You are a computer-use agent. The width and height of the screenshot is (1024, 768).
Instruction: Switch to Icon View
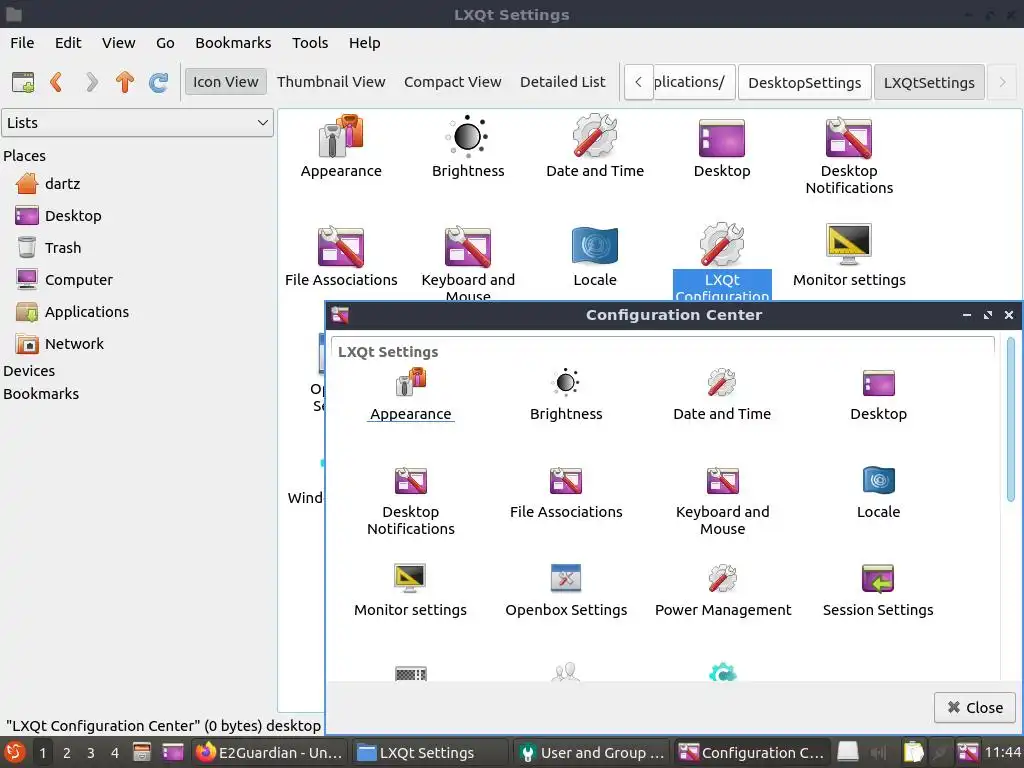click(225, 82)
